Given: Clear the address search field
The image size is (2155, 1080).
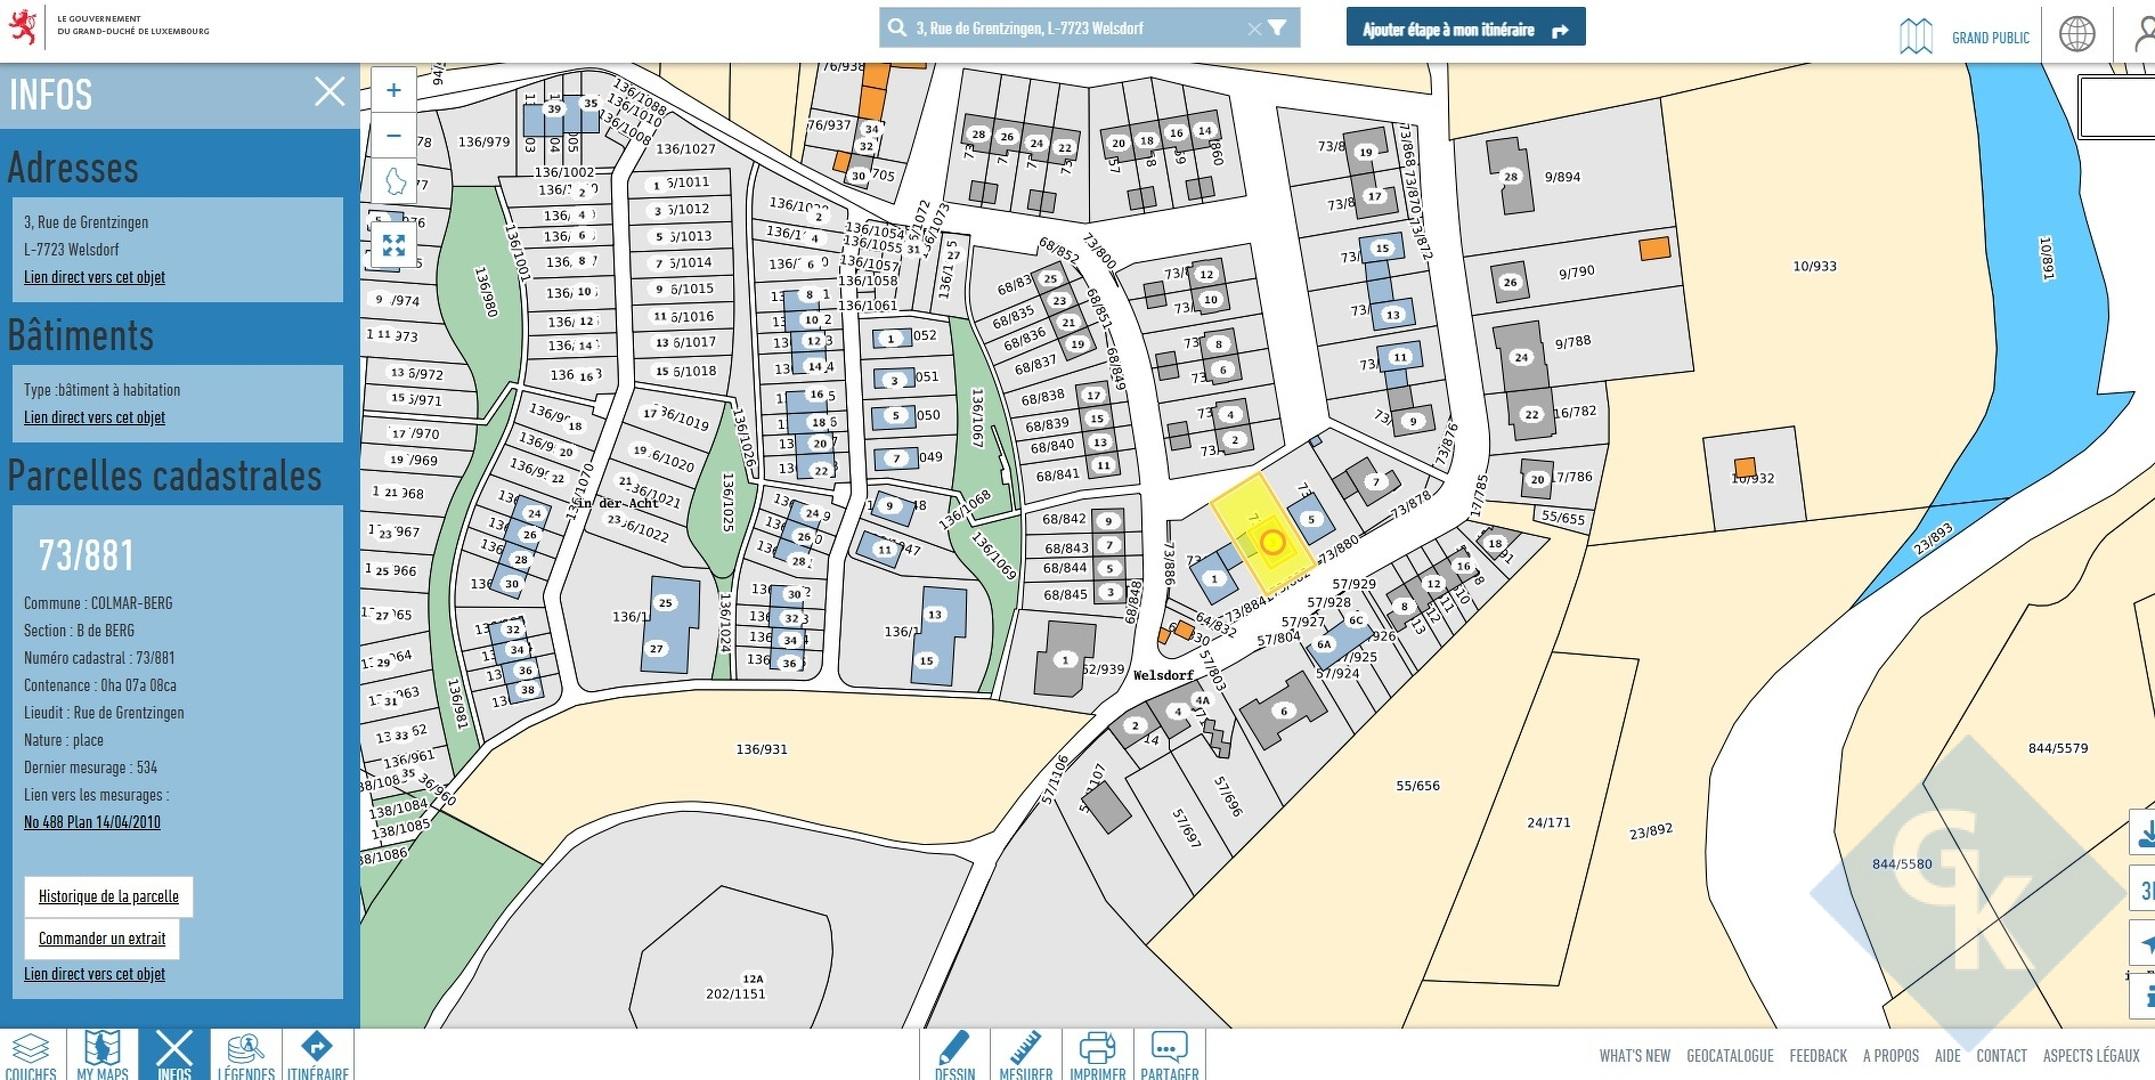Looking at the screenshot, I should point(1254,29).
